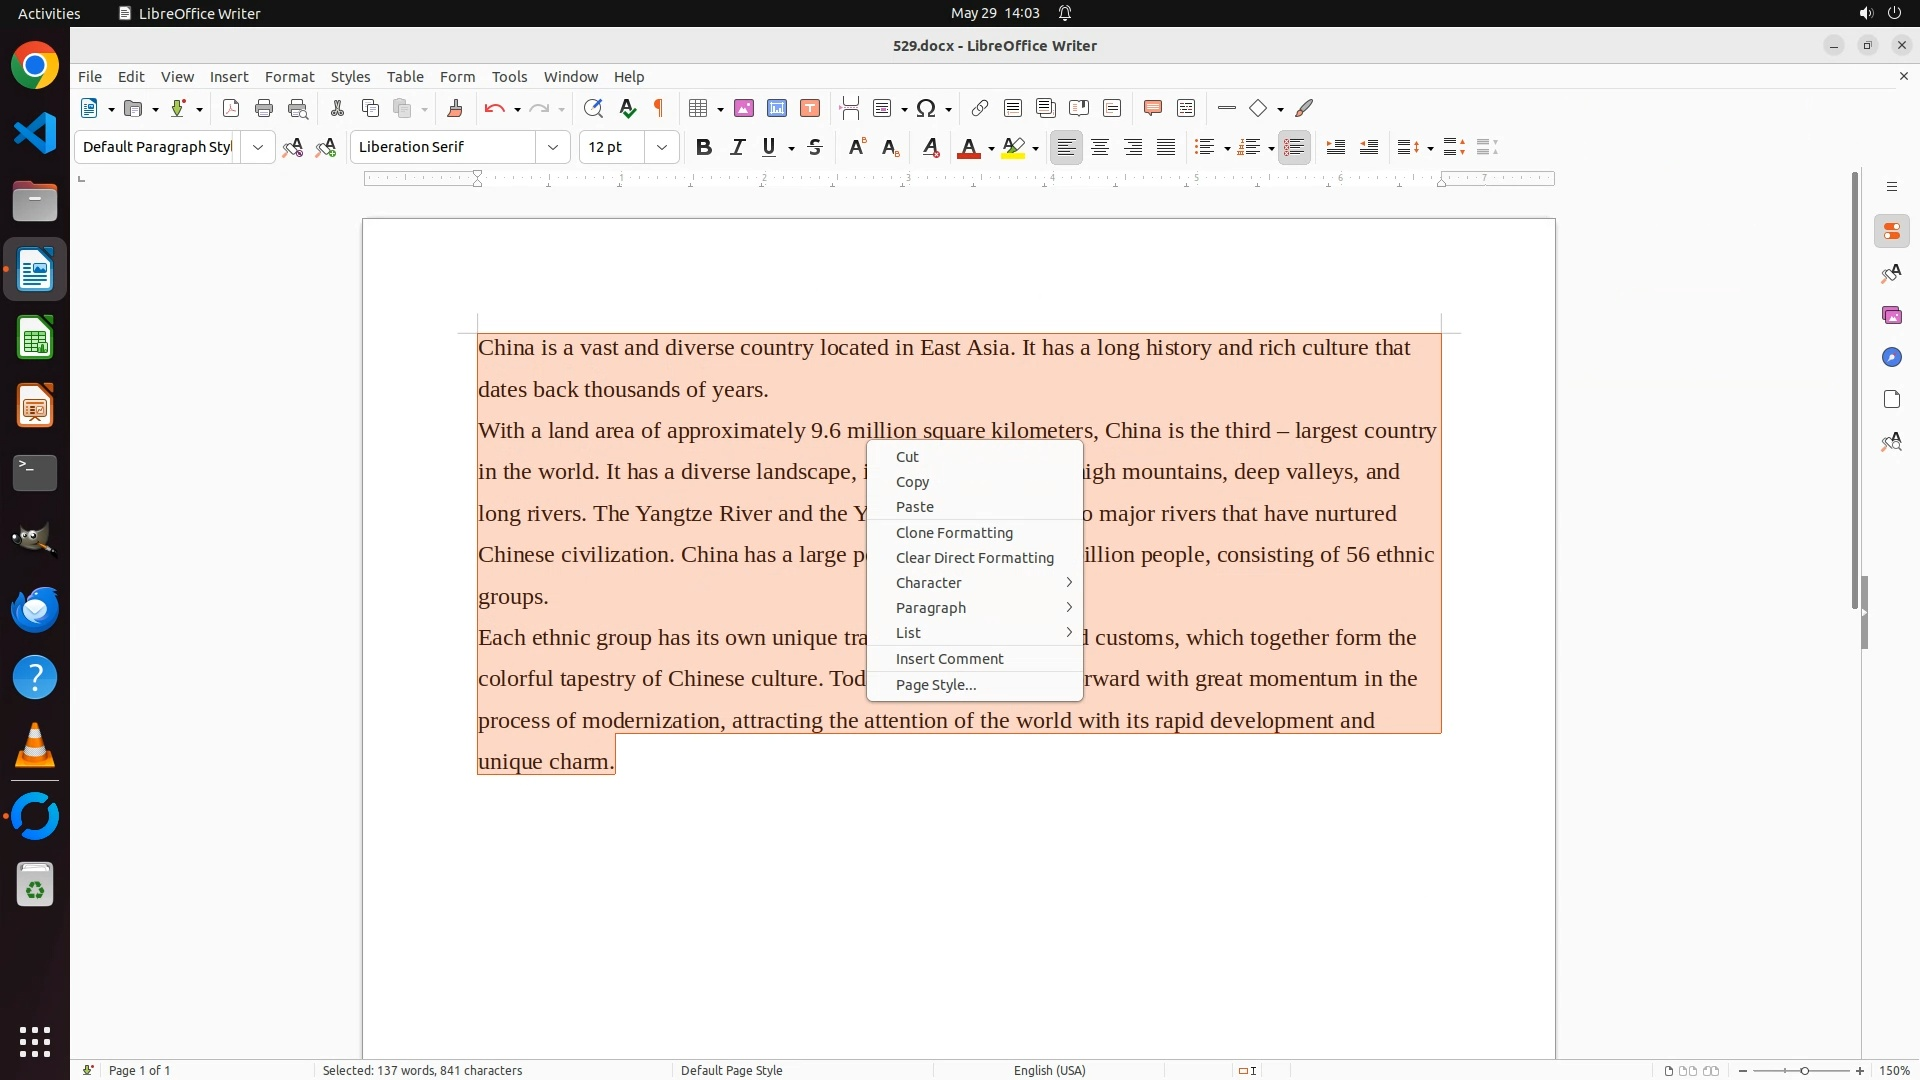
Task: Click the Export as PDF icon
Action: coord(231,108)
